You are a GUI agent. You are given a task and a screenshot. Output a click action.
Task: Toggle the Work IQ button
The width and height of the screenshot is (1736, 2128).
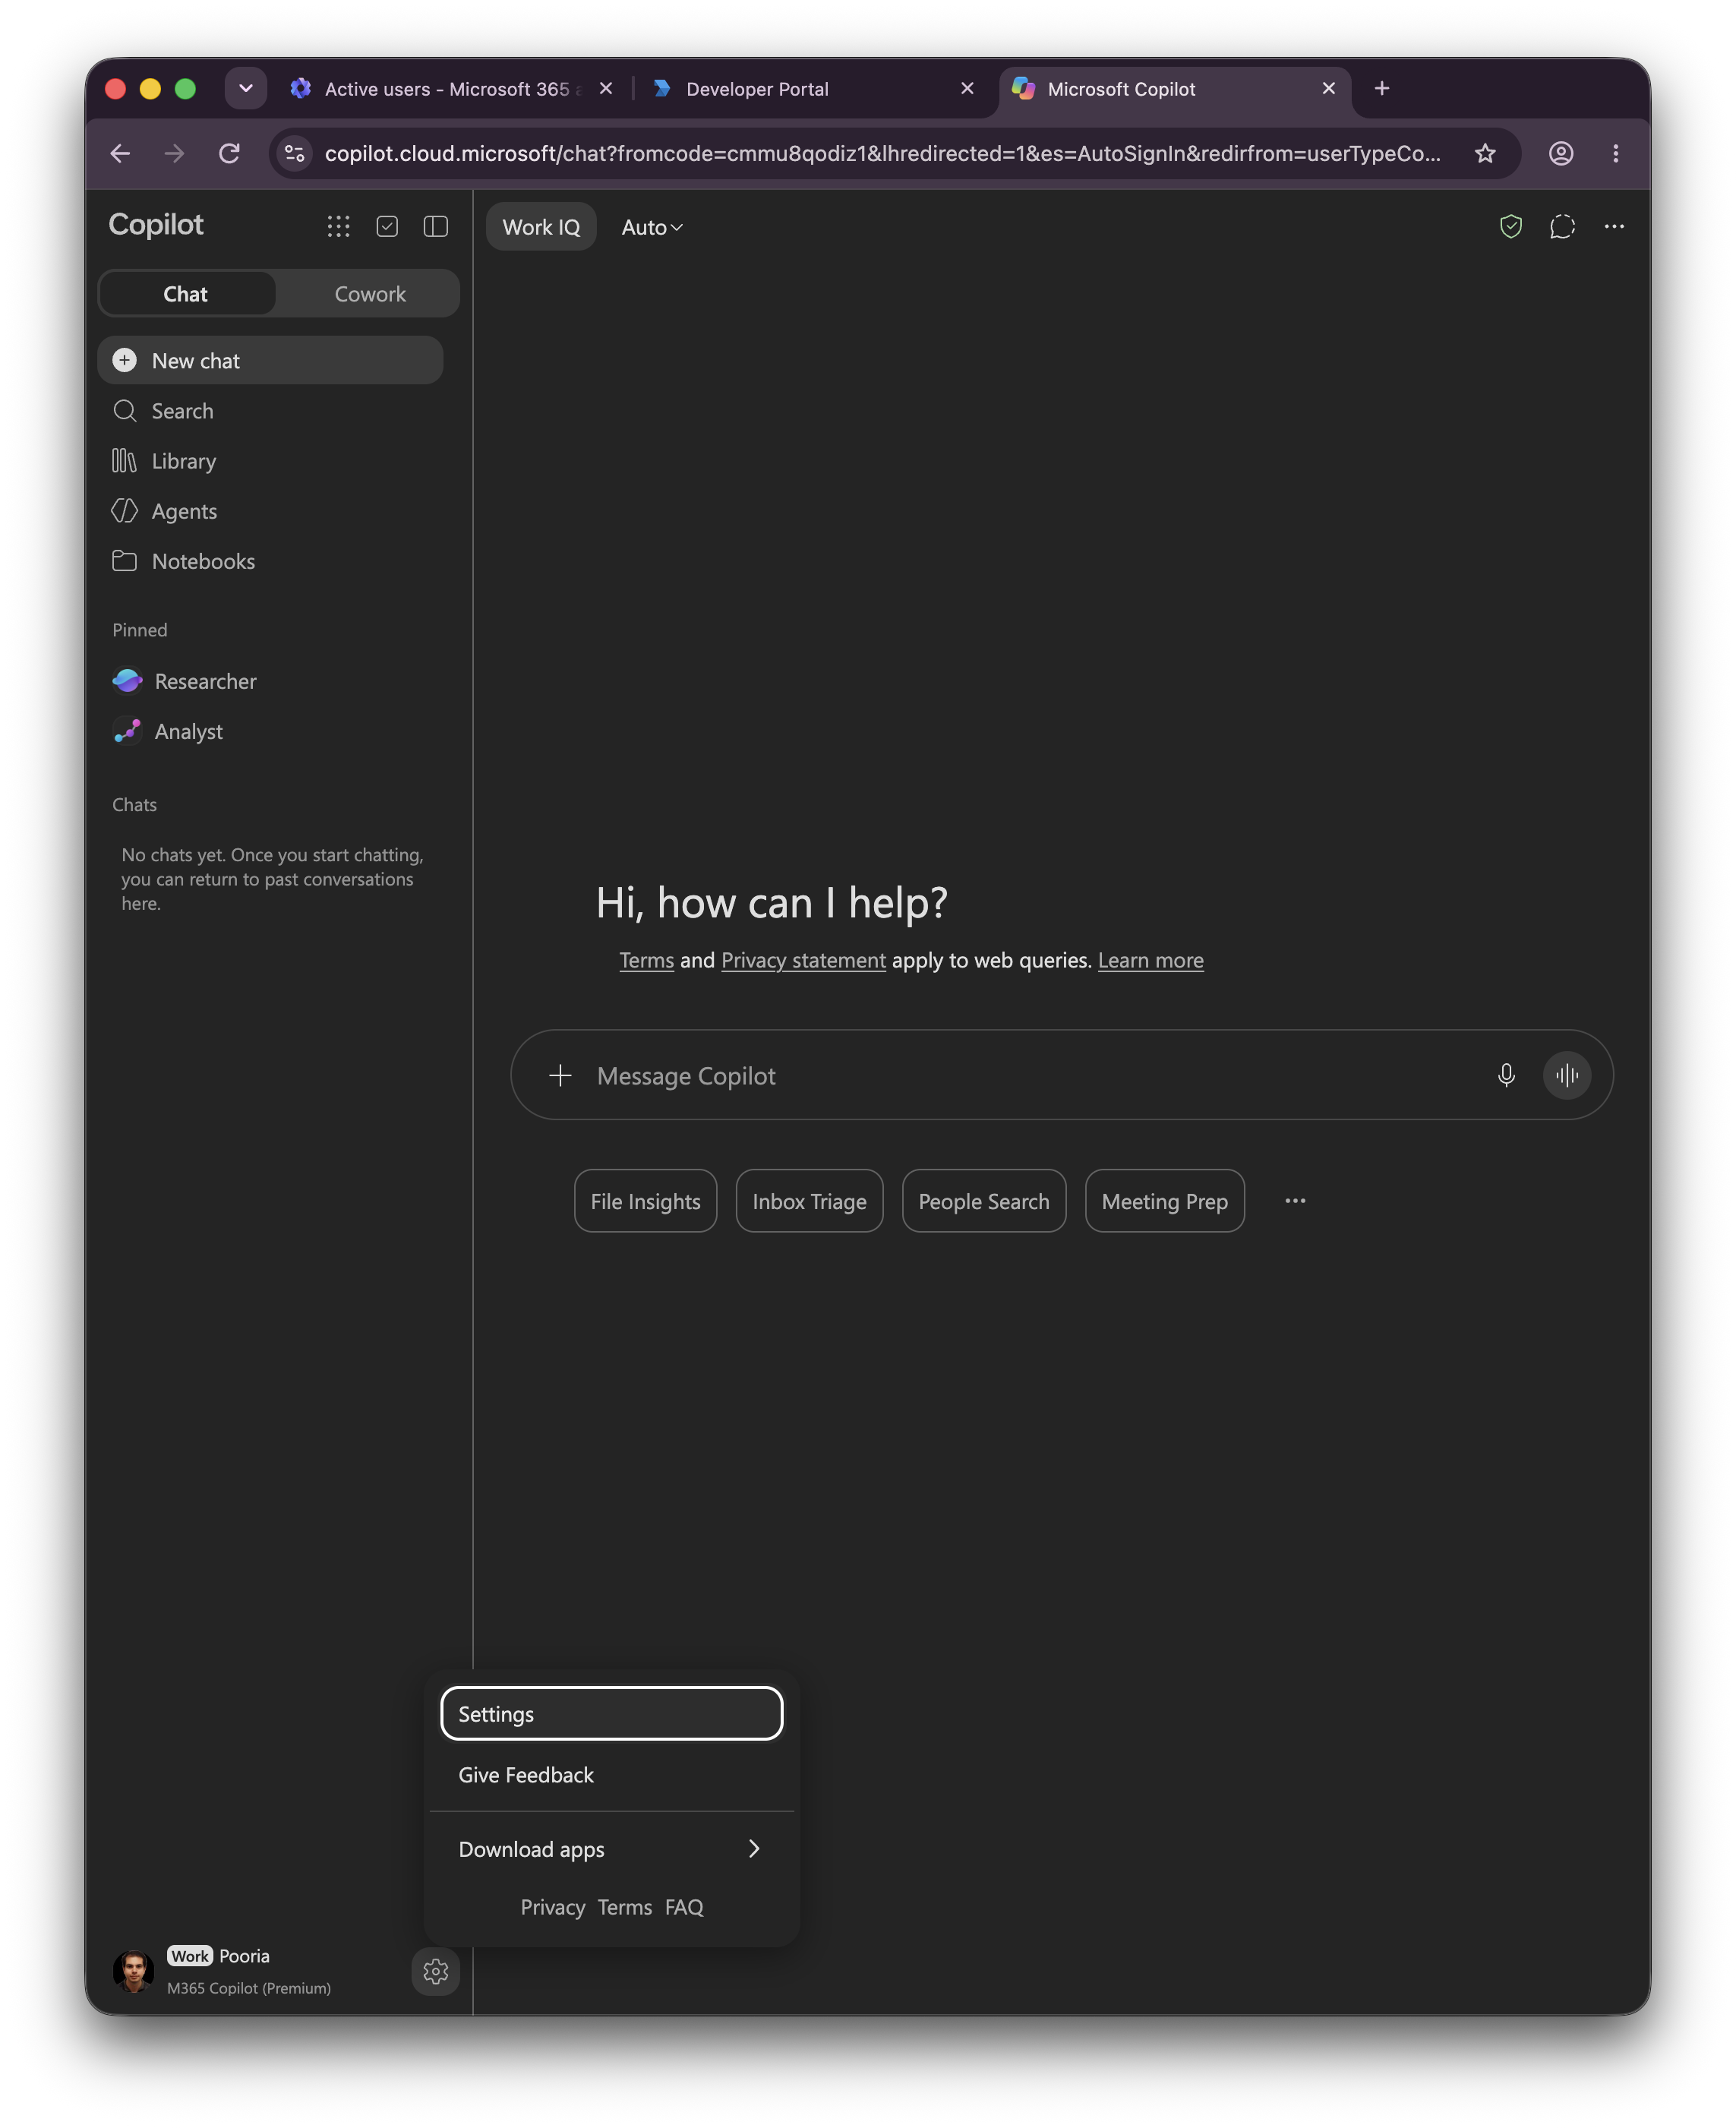point(541,227)
